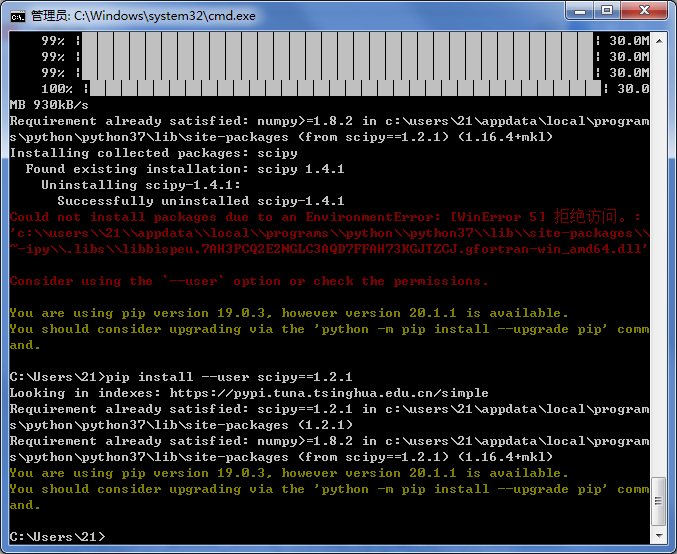Click the scrollbar down arrow
The image size is (677, 554).
click(x=659, y=536)
